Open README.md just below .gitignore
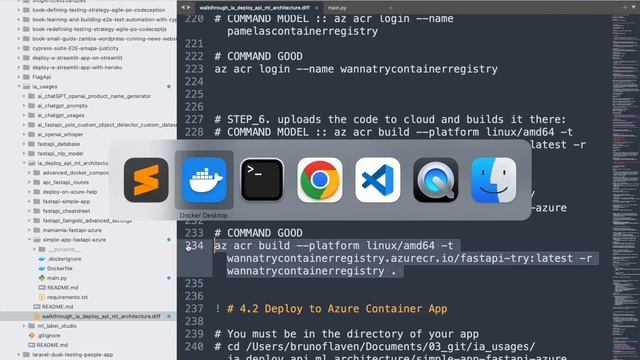This screenshot has height=360, width=640. click(52, 345)
